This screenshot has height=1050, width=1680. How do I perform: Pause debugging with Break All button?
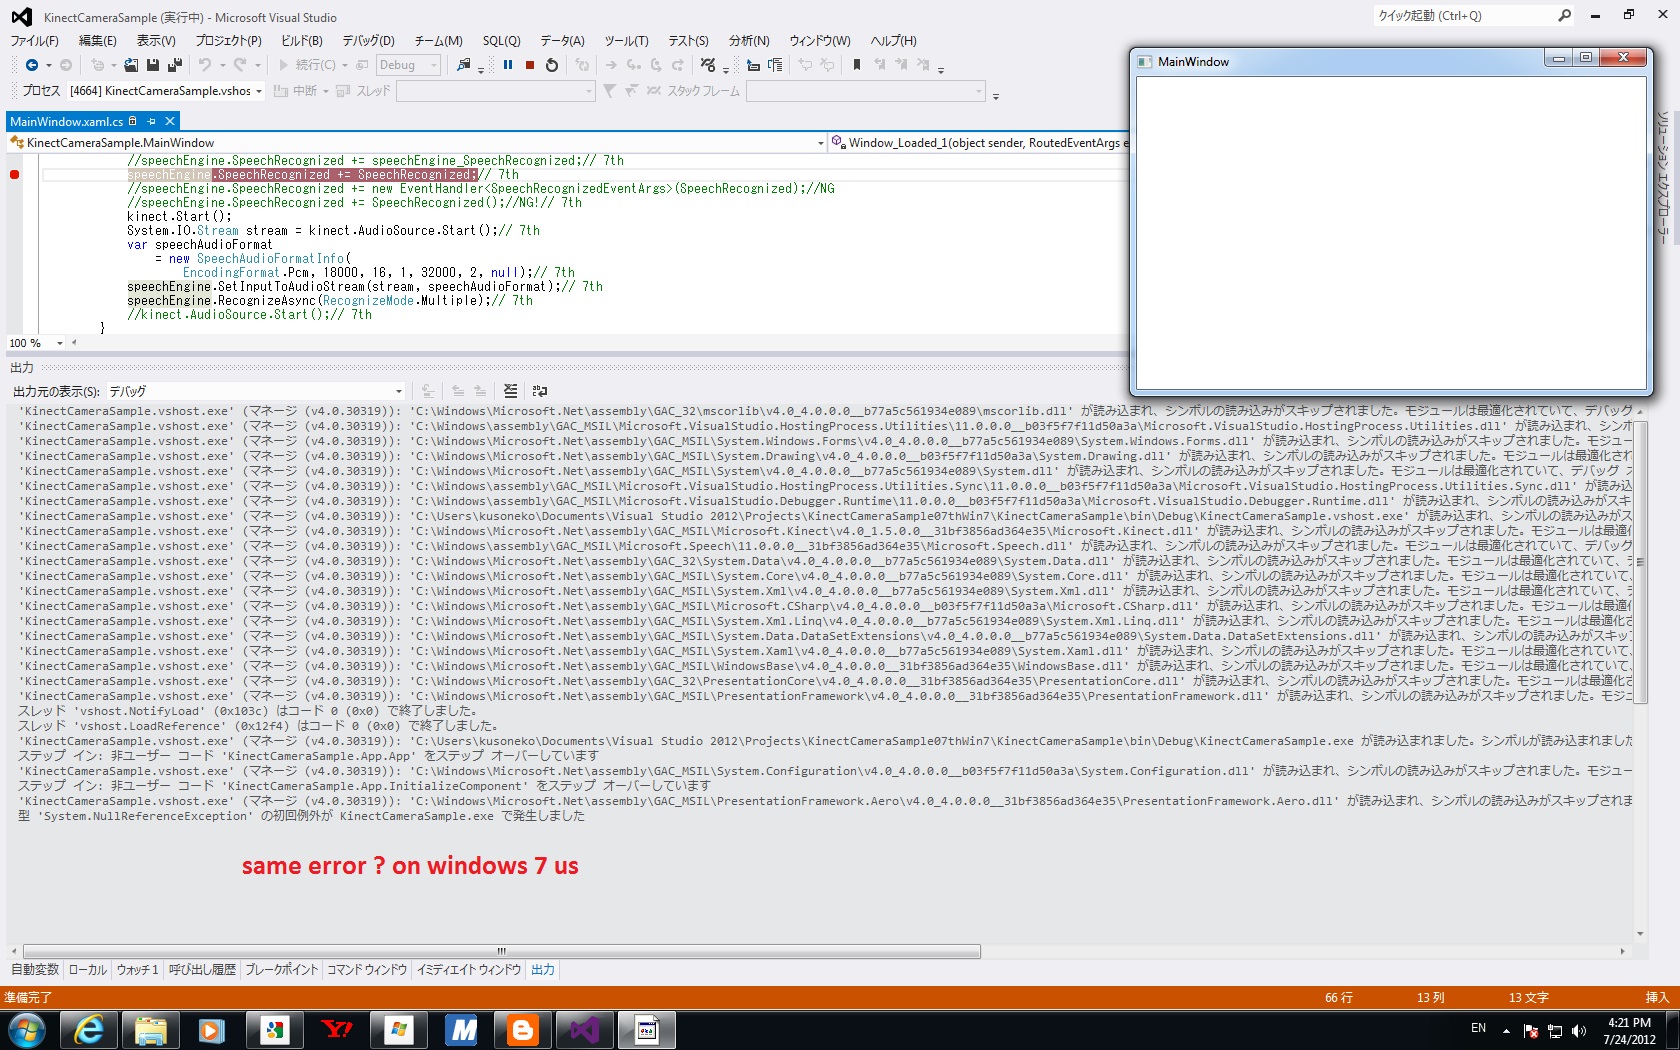click(508, 65)
